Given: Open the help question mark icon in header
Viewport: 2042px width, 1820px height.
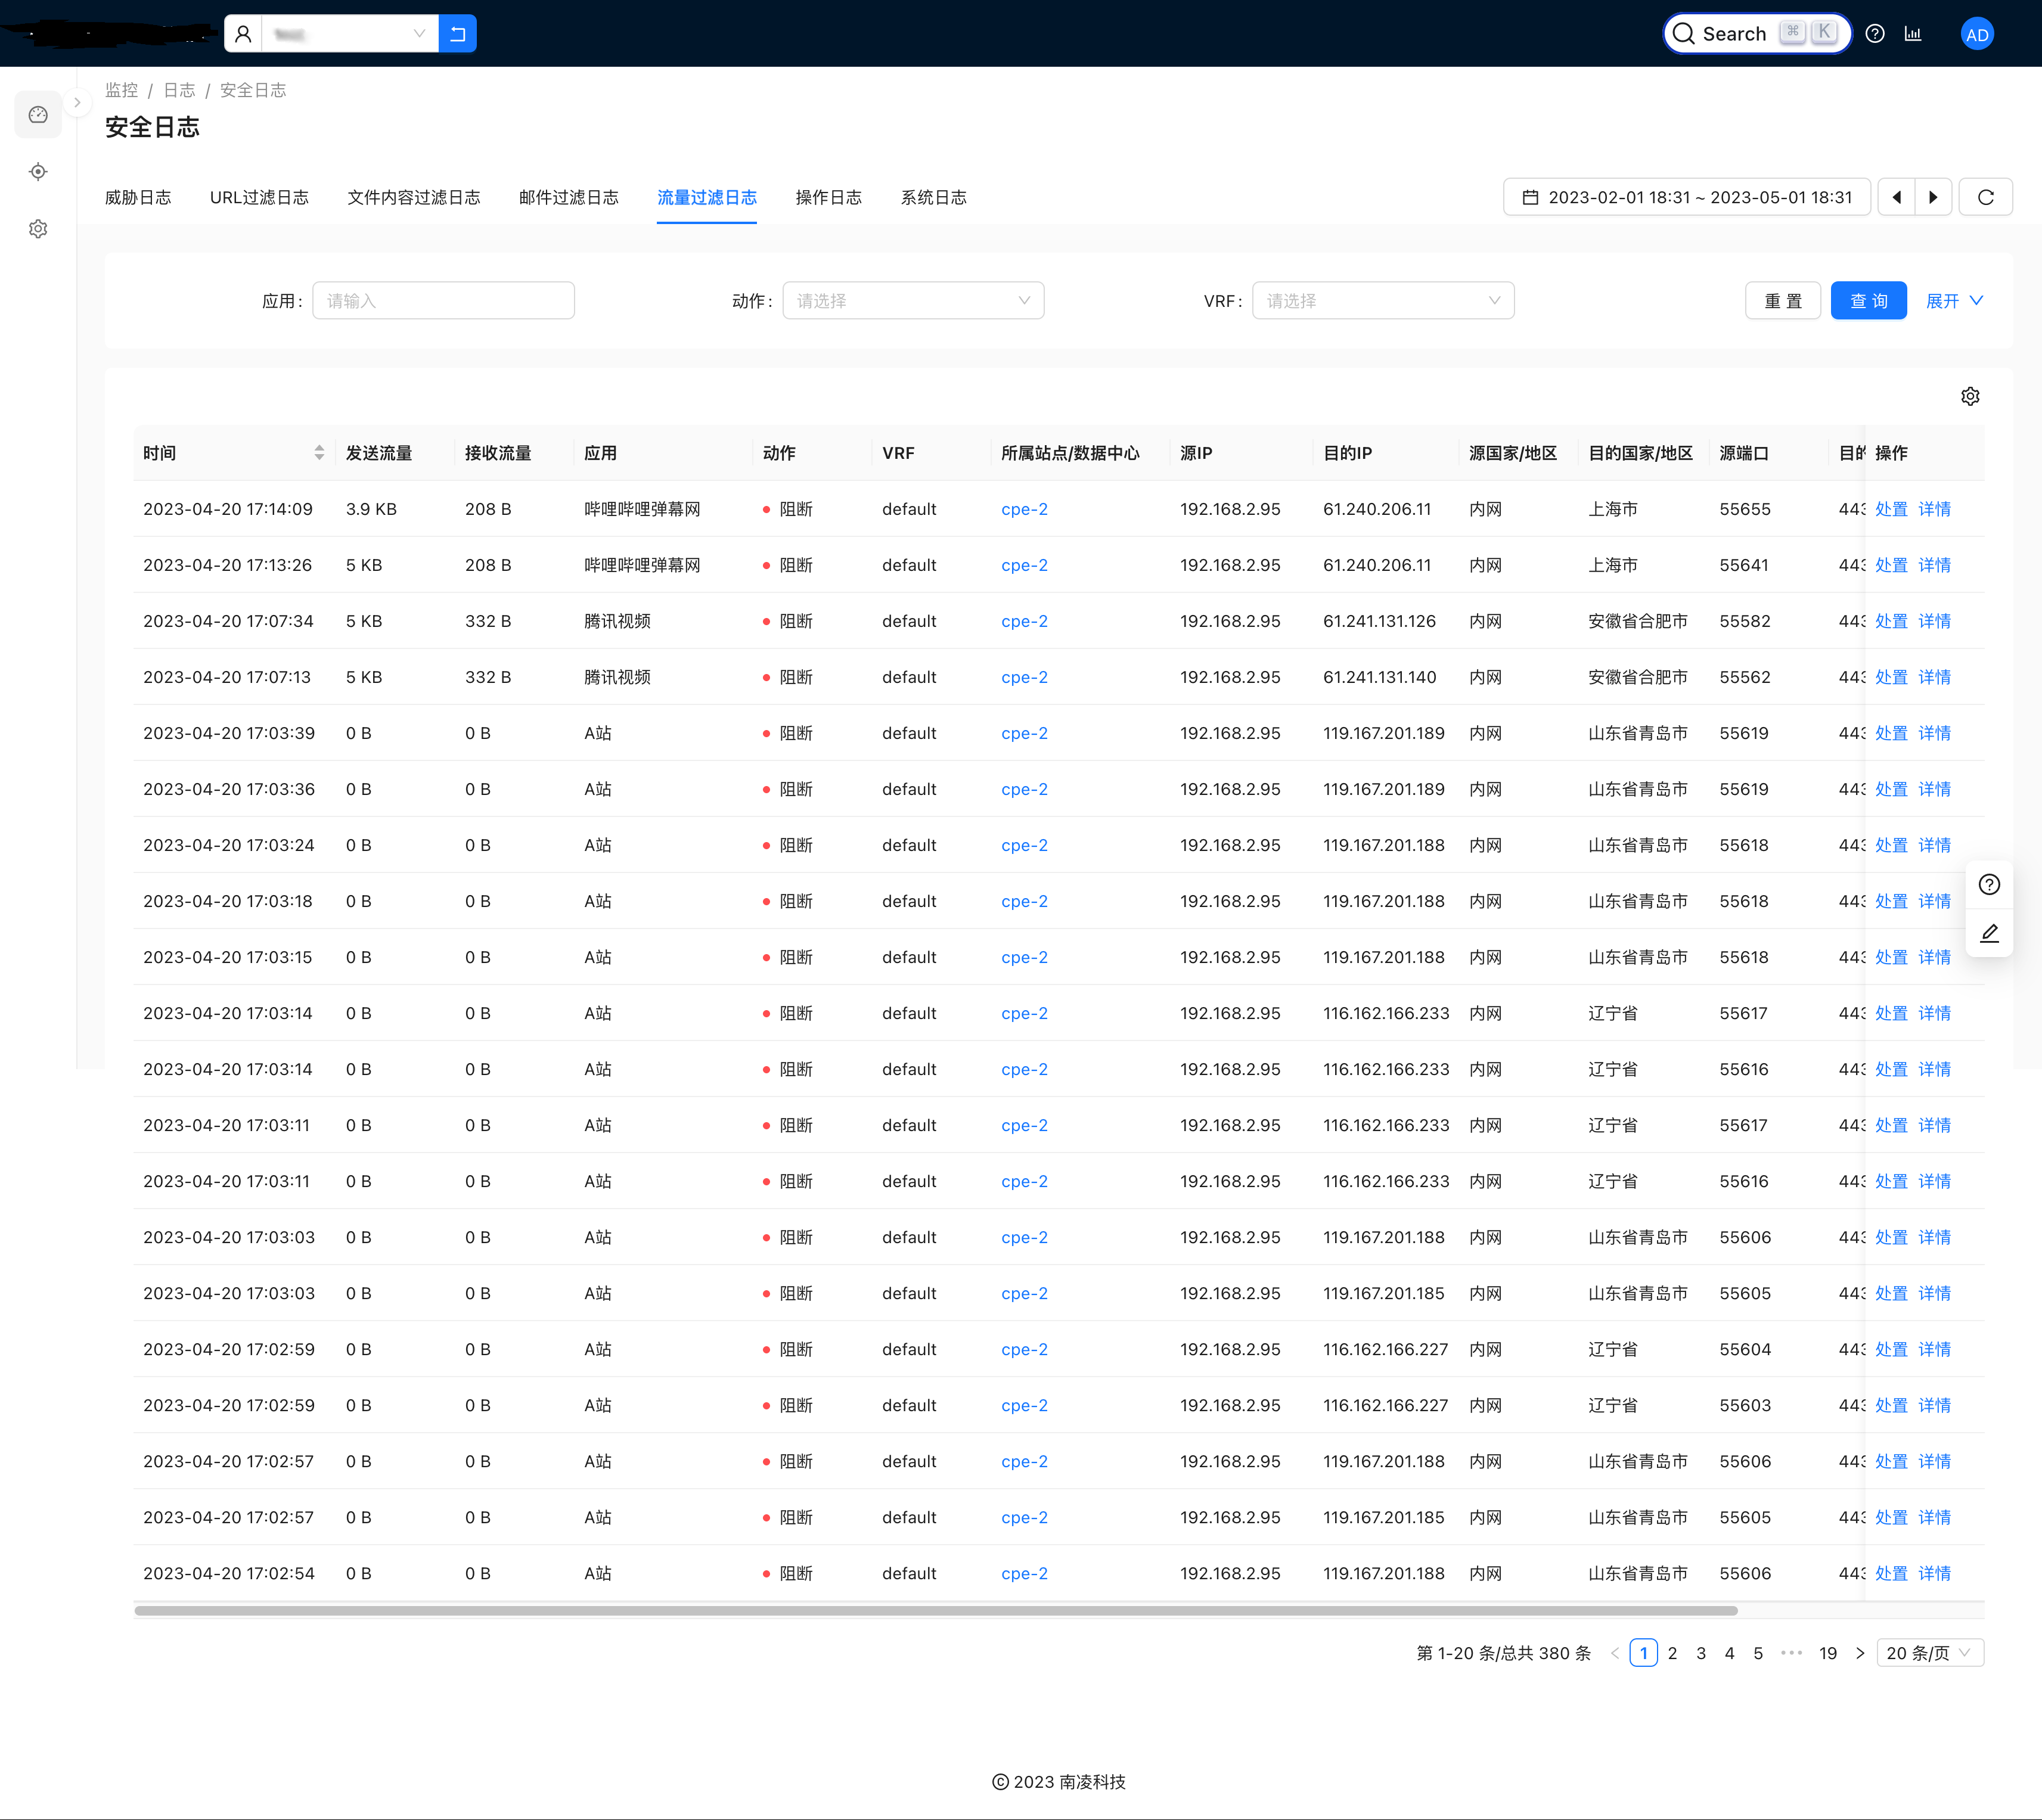Looking at the screenshot, I should (x=1876, y=34).
